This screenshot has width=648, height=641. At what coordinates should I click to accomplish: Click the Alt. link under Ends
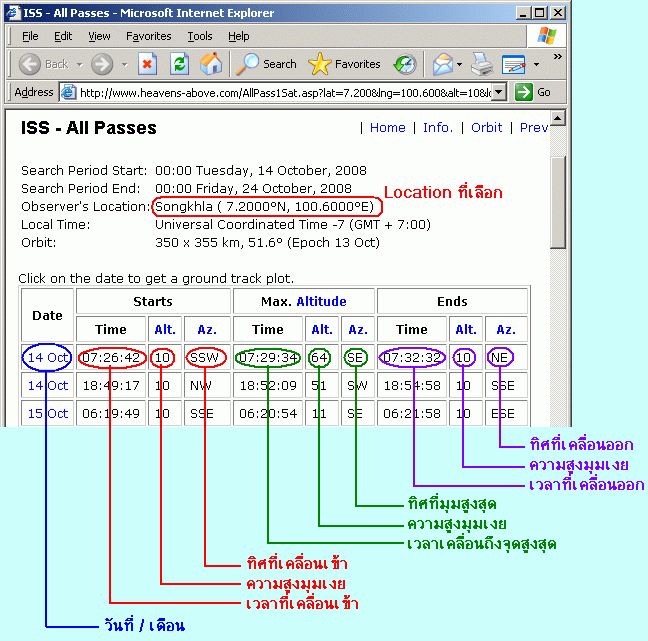[466, 329]
